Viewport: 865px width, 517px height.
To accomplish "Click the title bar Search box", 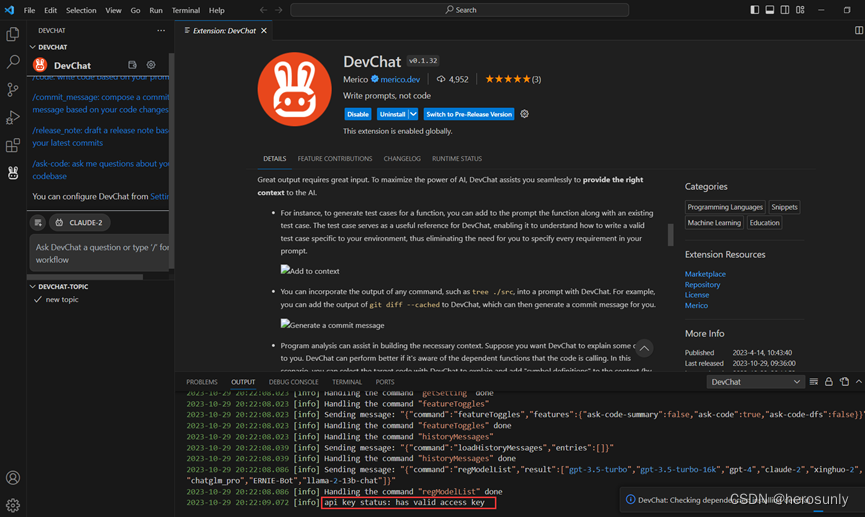I will tap(460, 10).
